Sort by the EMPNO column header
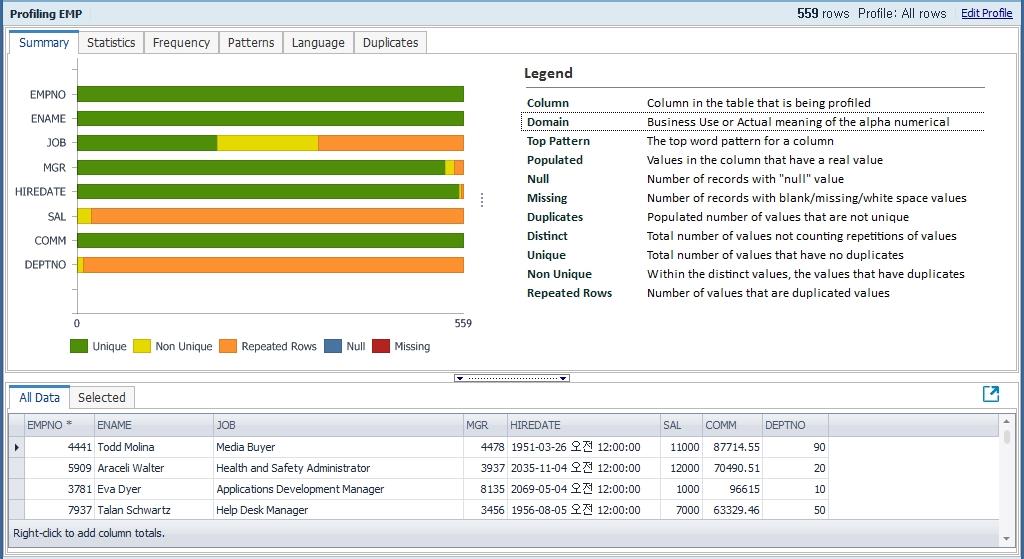The width and height of the screenshot is (1024, 559). click(58, 425)
